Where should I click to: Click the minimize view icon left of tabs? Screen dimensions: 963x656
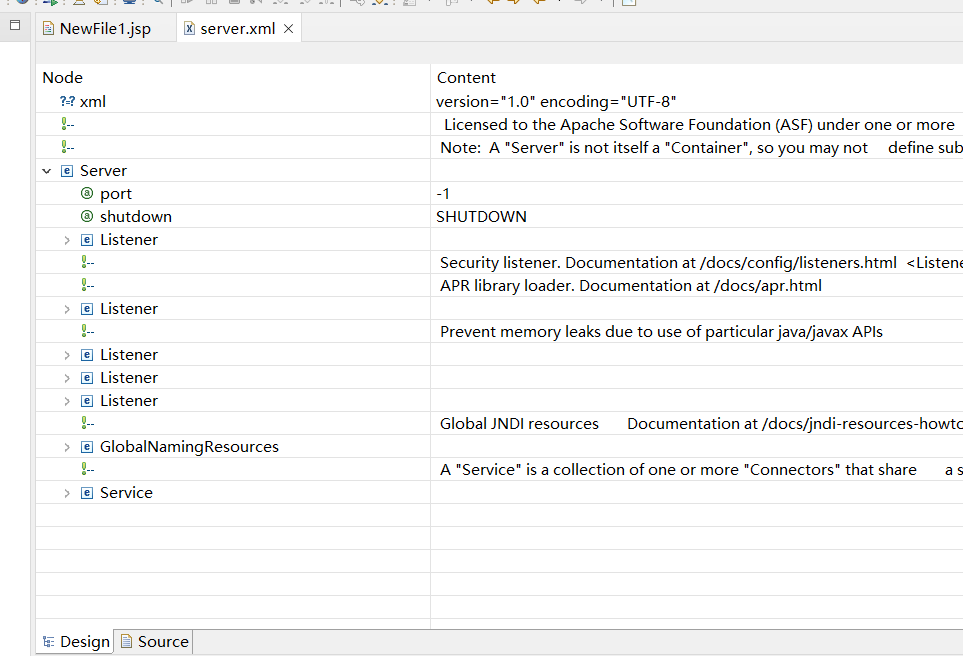point(15,25)
